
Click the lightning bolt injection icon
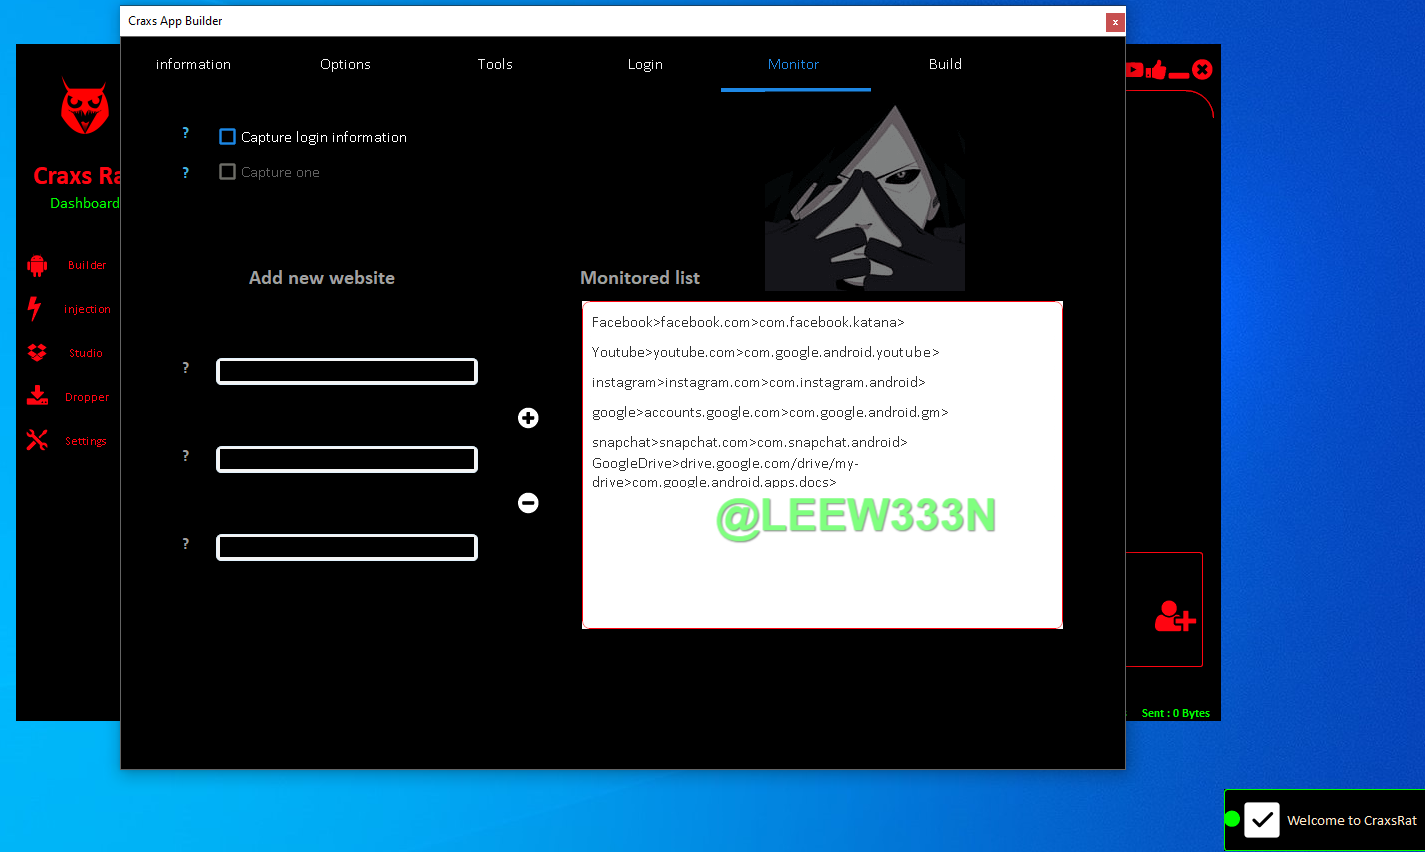tap(35, 309)
